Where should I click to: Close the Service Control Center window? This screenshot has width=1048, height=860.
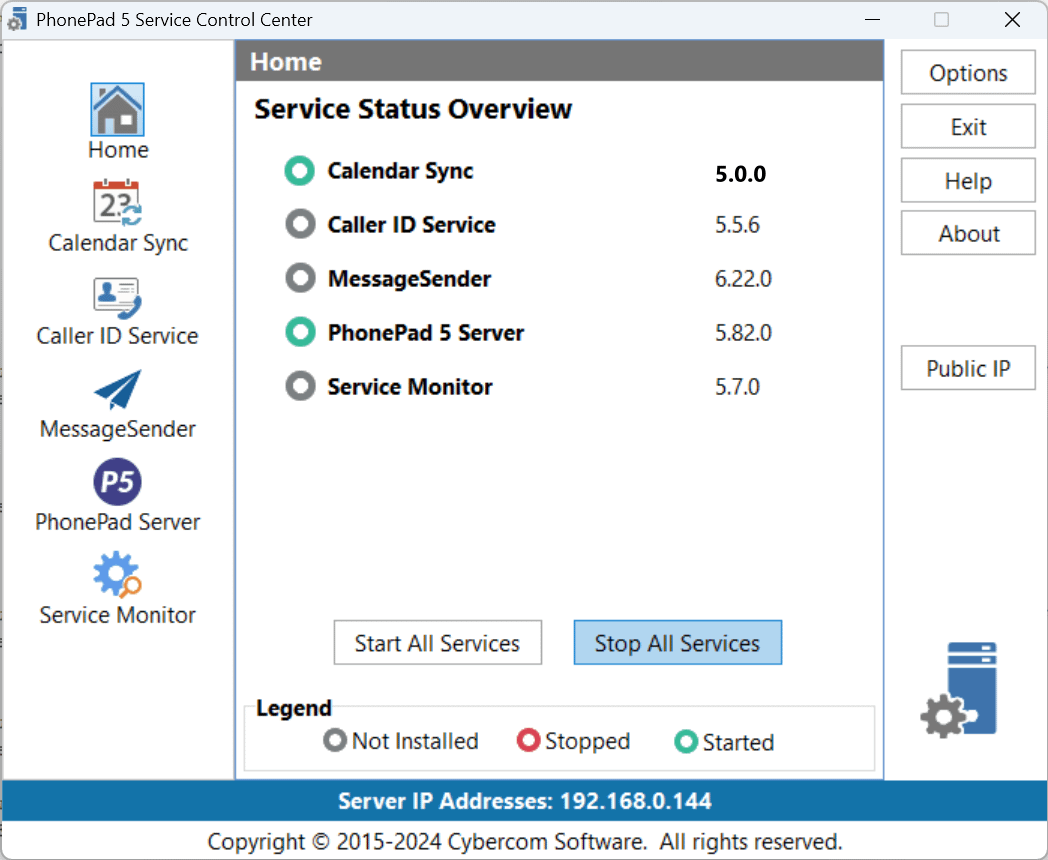click(x=1013, y=19)
